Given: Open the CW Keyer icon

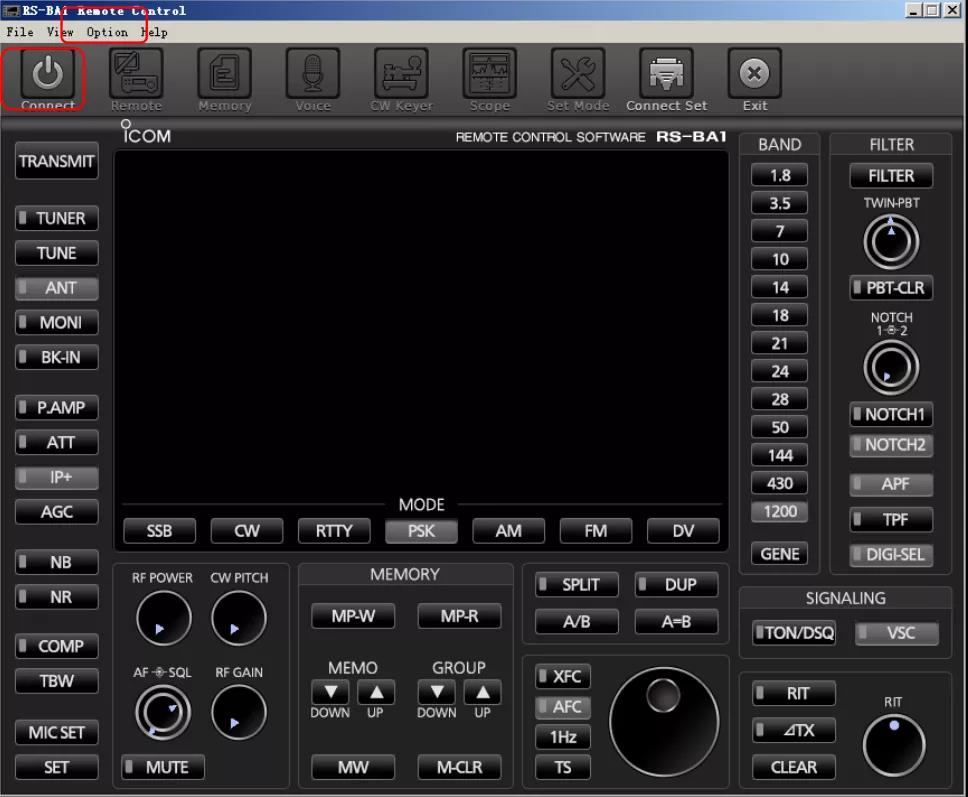Looking at the screenshot, I should [401, 74].
